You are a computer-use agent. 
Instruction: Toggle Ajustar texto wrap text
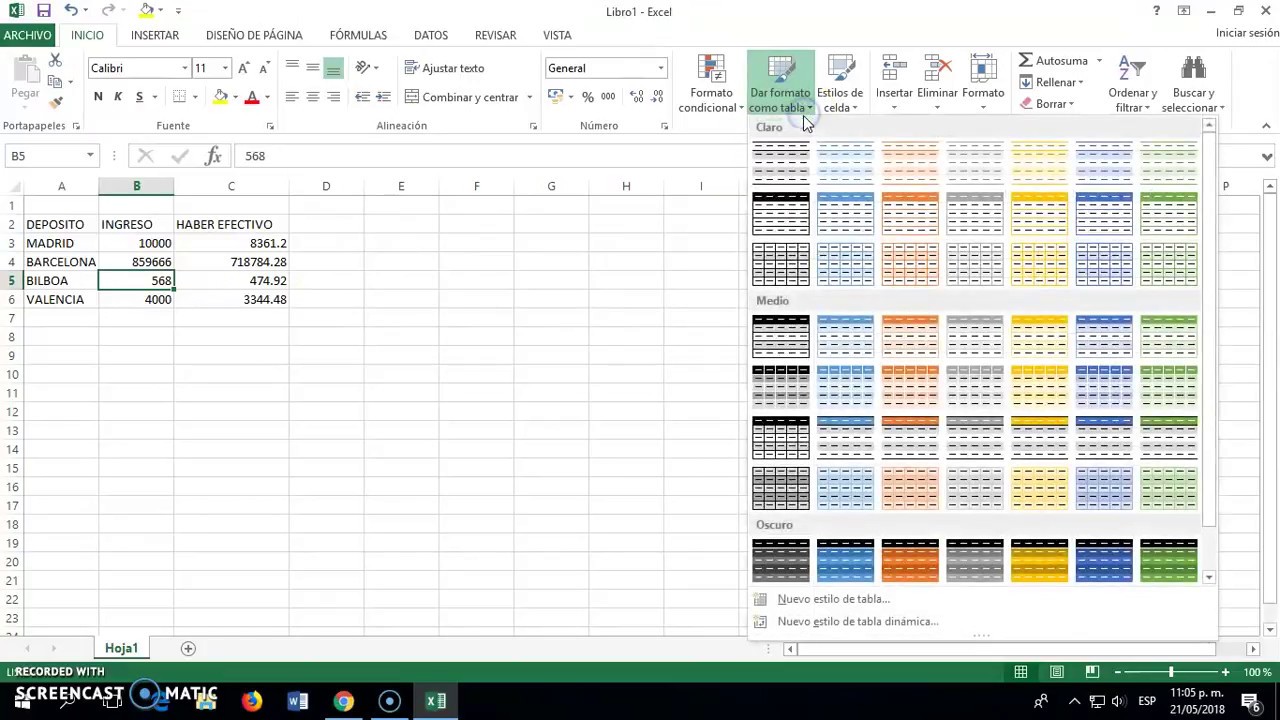pyautogui.click(x=445, y=68)
